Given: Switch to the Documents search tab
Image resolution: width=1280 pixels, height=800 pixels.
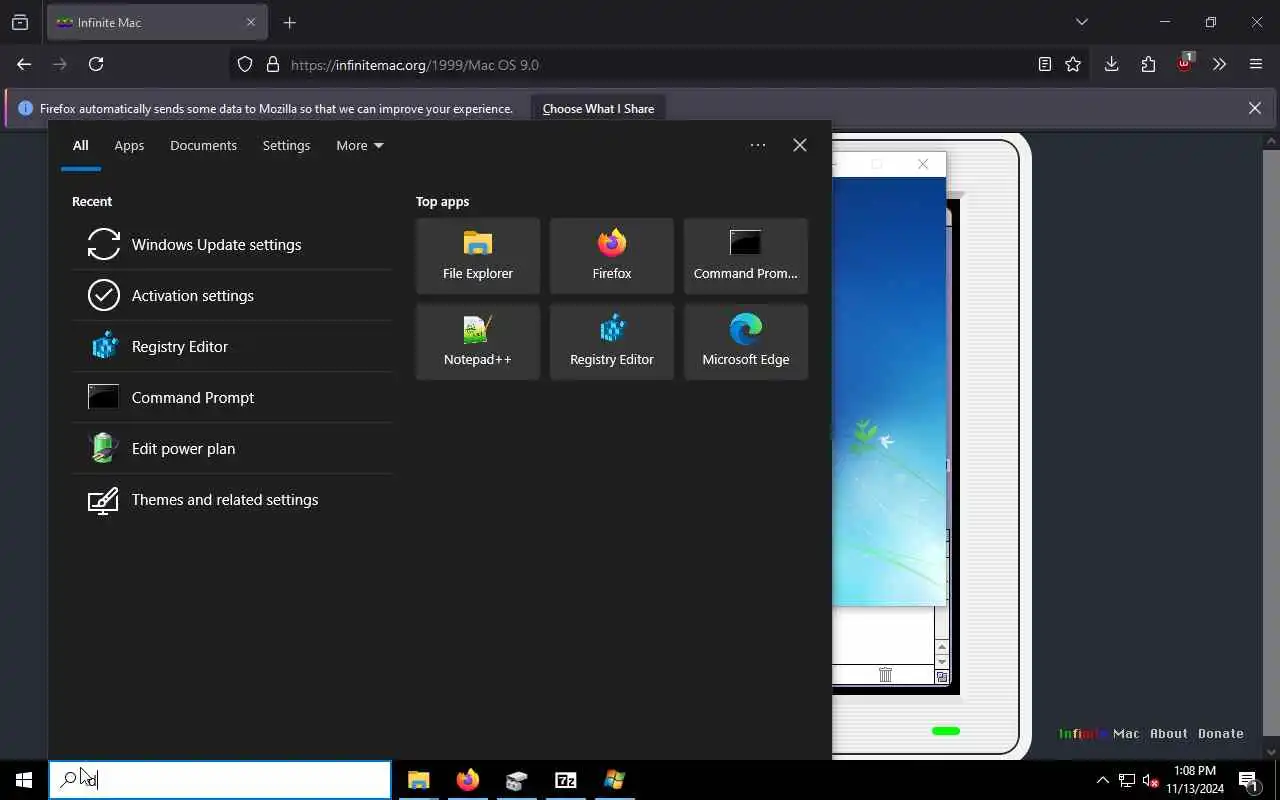Looking at the screenshot, I should [x=203, y=145].
